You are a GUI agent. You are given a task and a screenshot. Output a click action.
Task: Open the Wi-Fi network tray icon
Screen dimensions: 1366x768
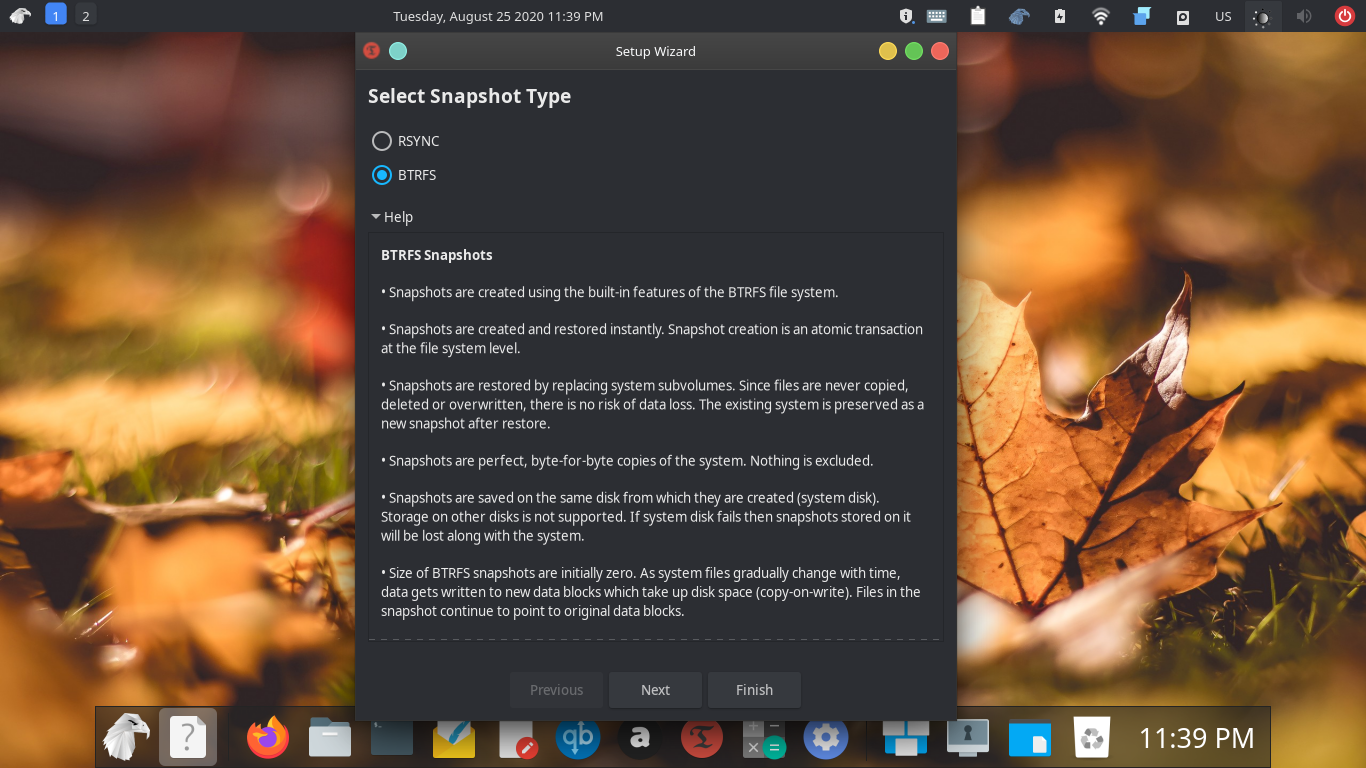(x=1101, y=16)
